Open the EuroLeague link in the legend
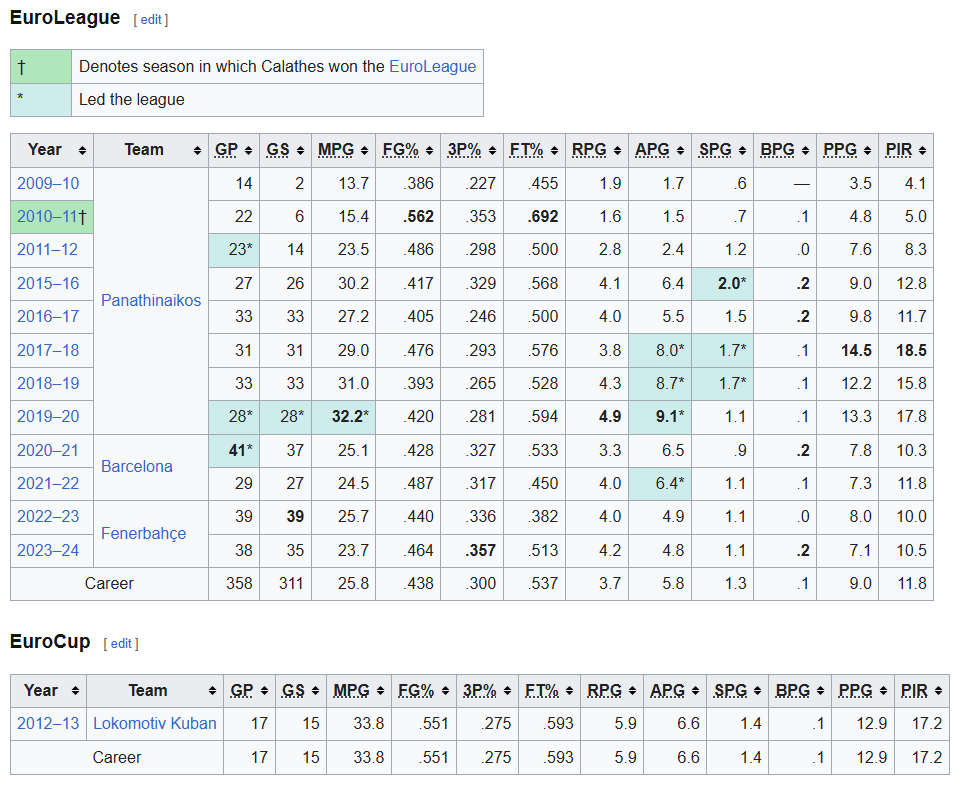The width and height of the screenshot is (965, 794). pos(433,66)
